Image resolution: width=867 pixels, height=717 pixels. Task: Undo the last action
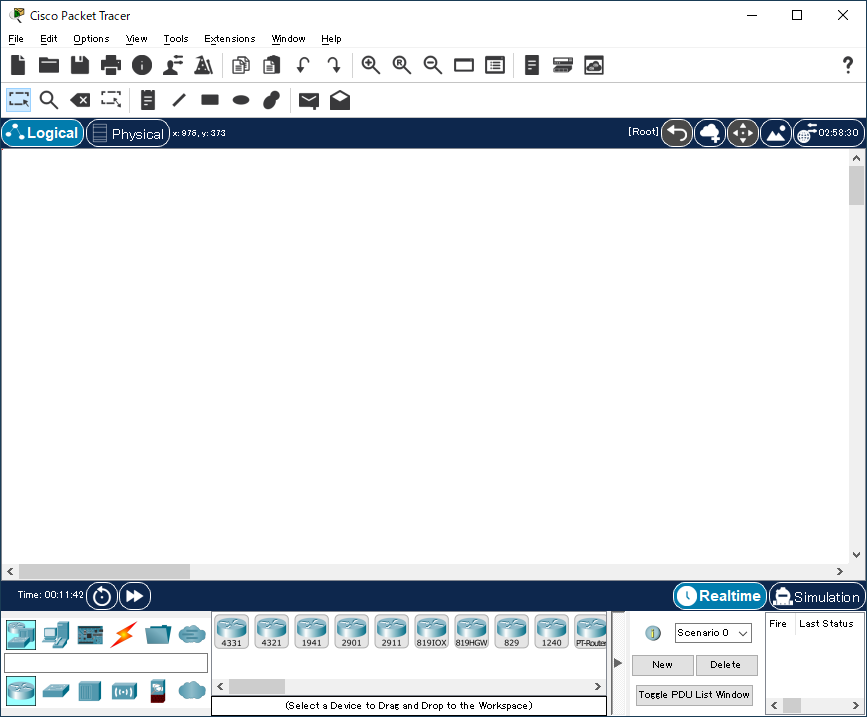(302, 65)
